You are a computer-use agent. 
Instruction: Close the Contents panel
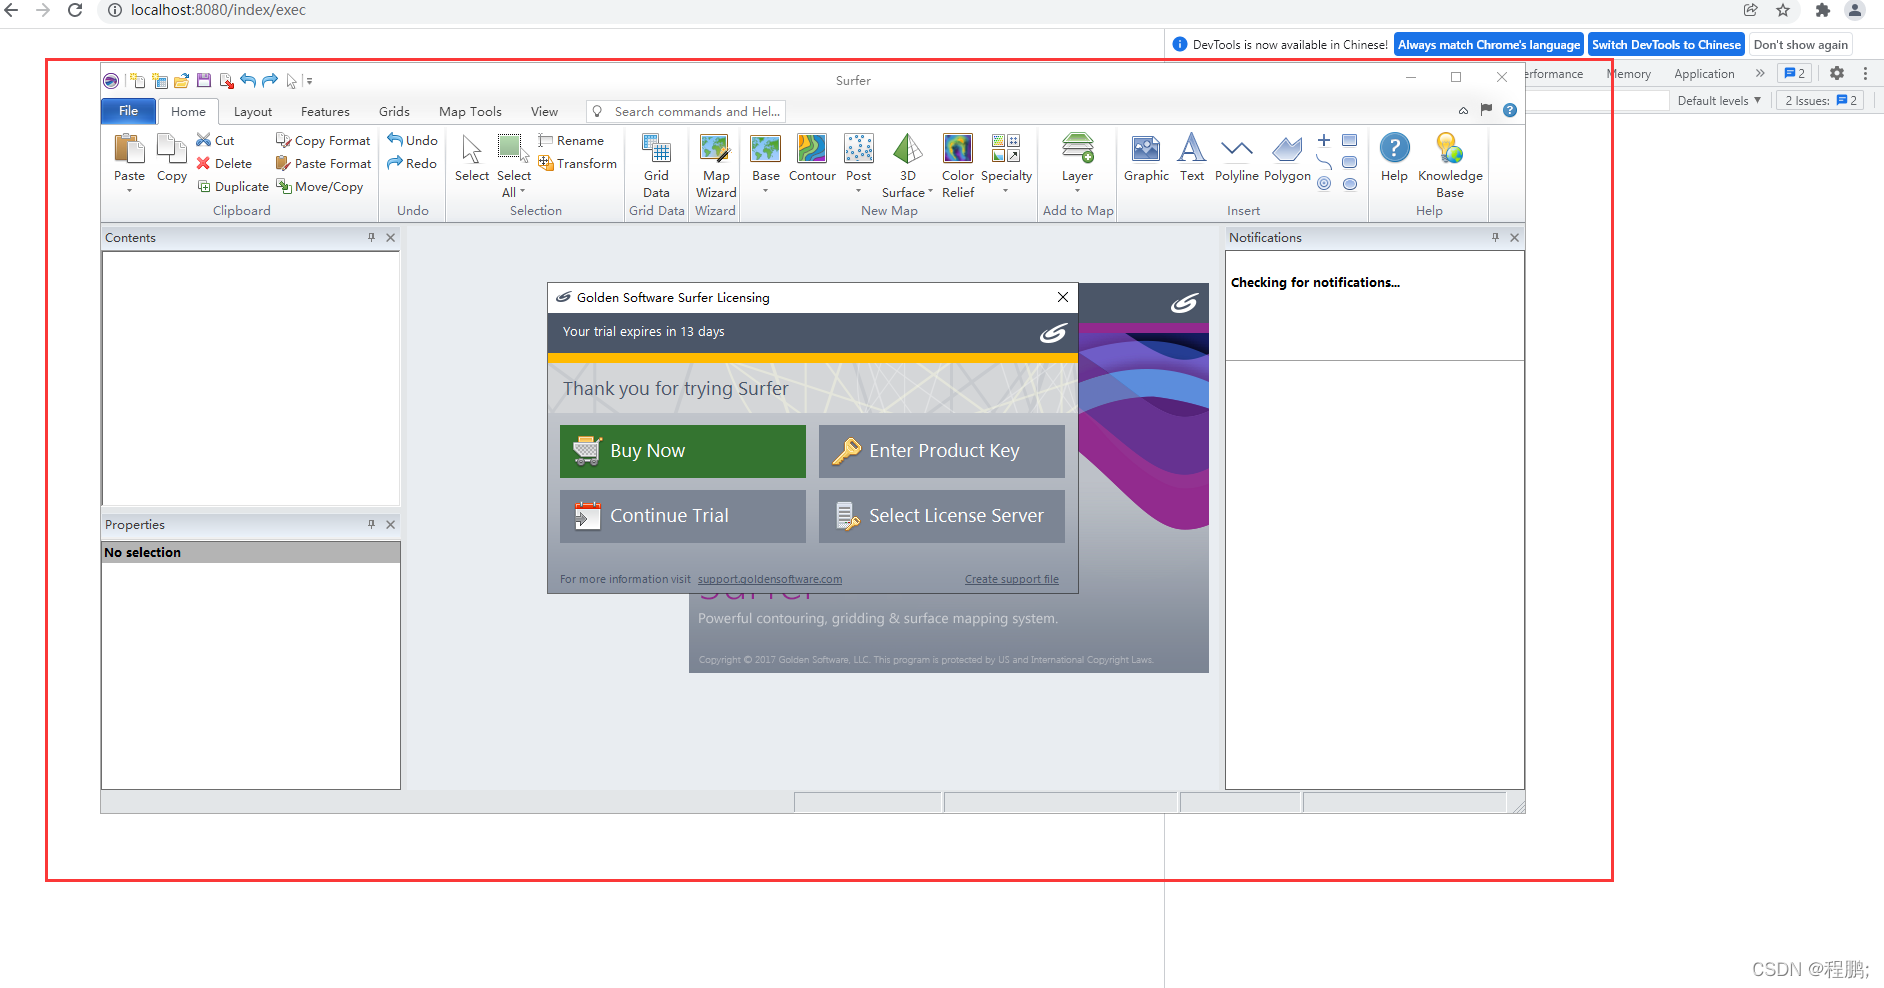391,238
